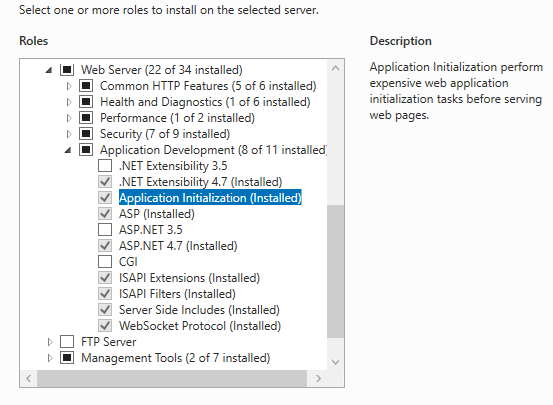Expand the Performance node arrow

(x=69, y=118)
